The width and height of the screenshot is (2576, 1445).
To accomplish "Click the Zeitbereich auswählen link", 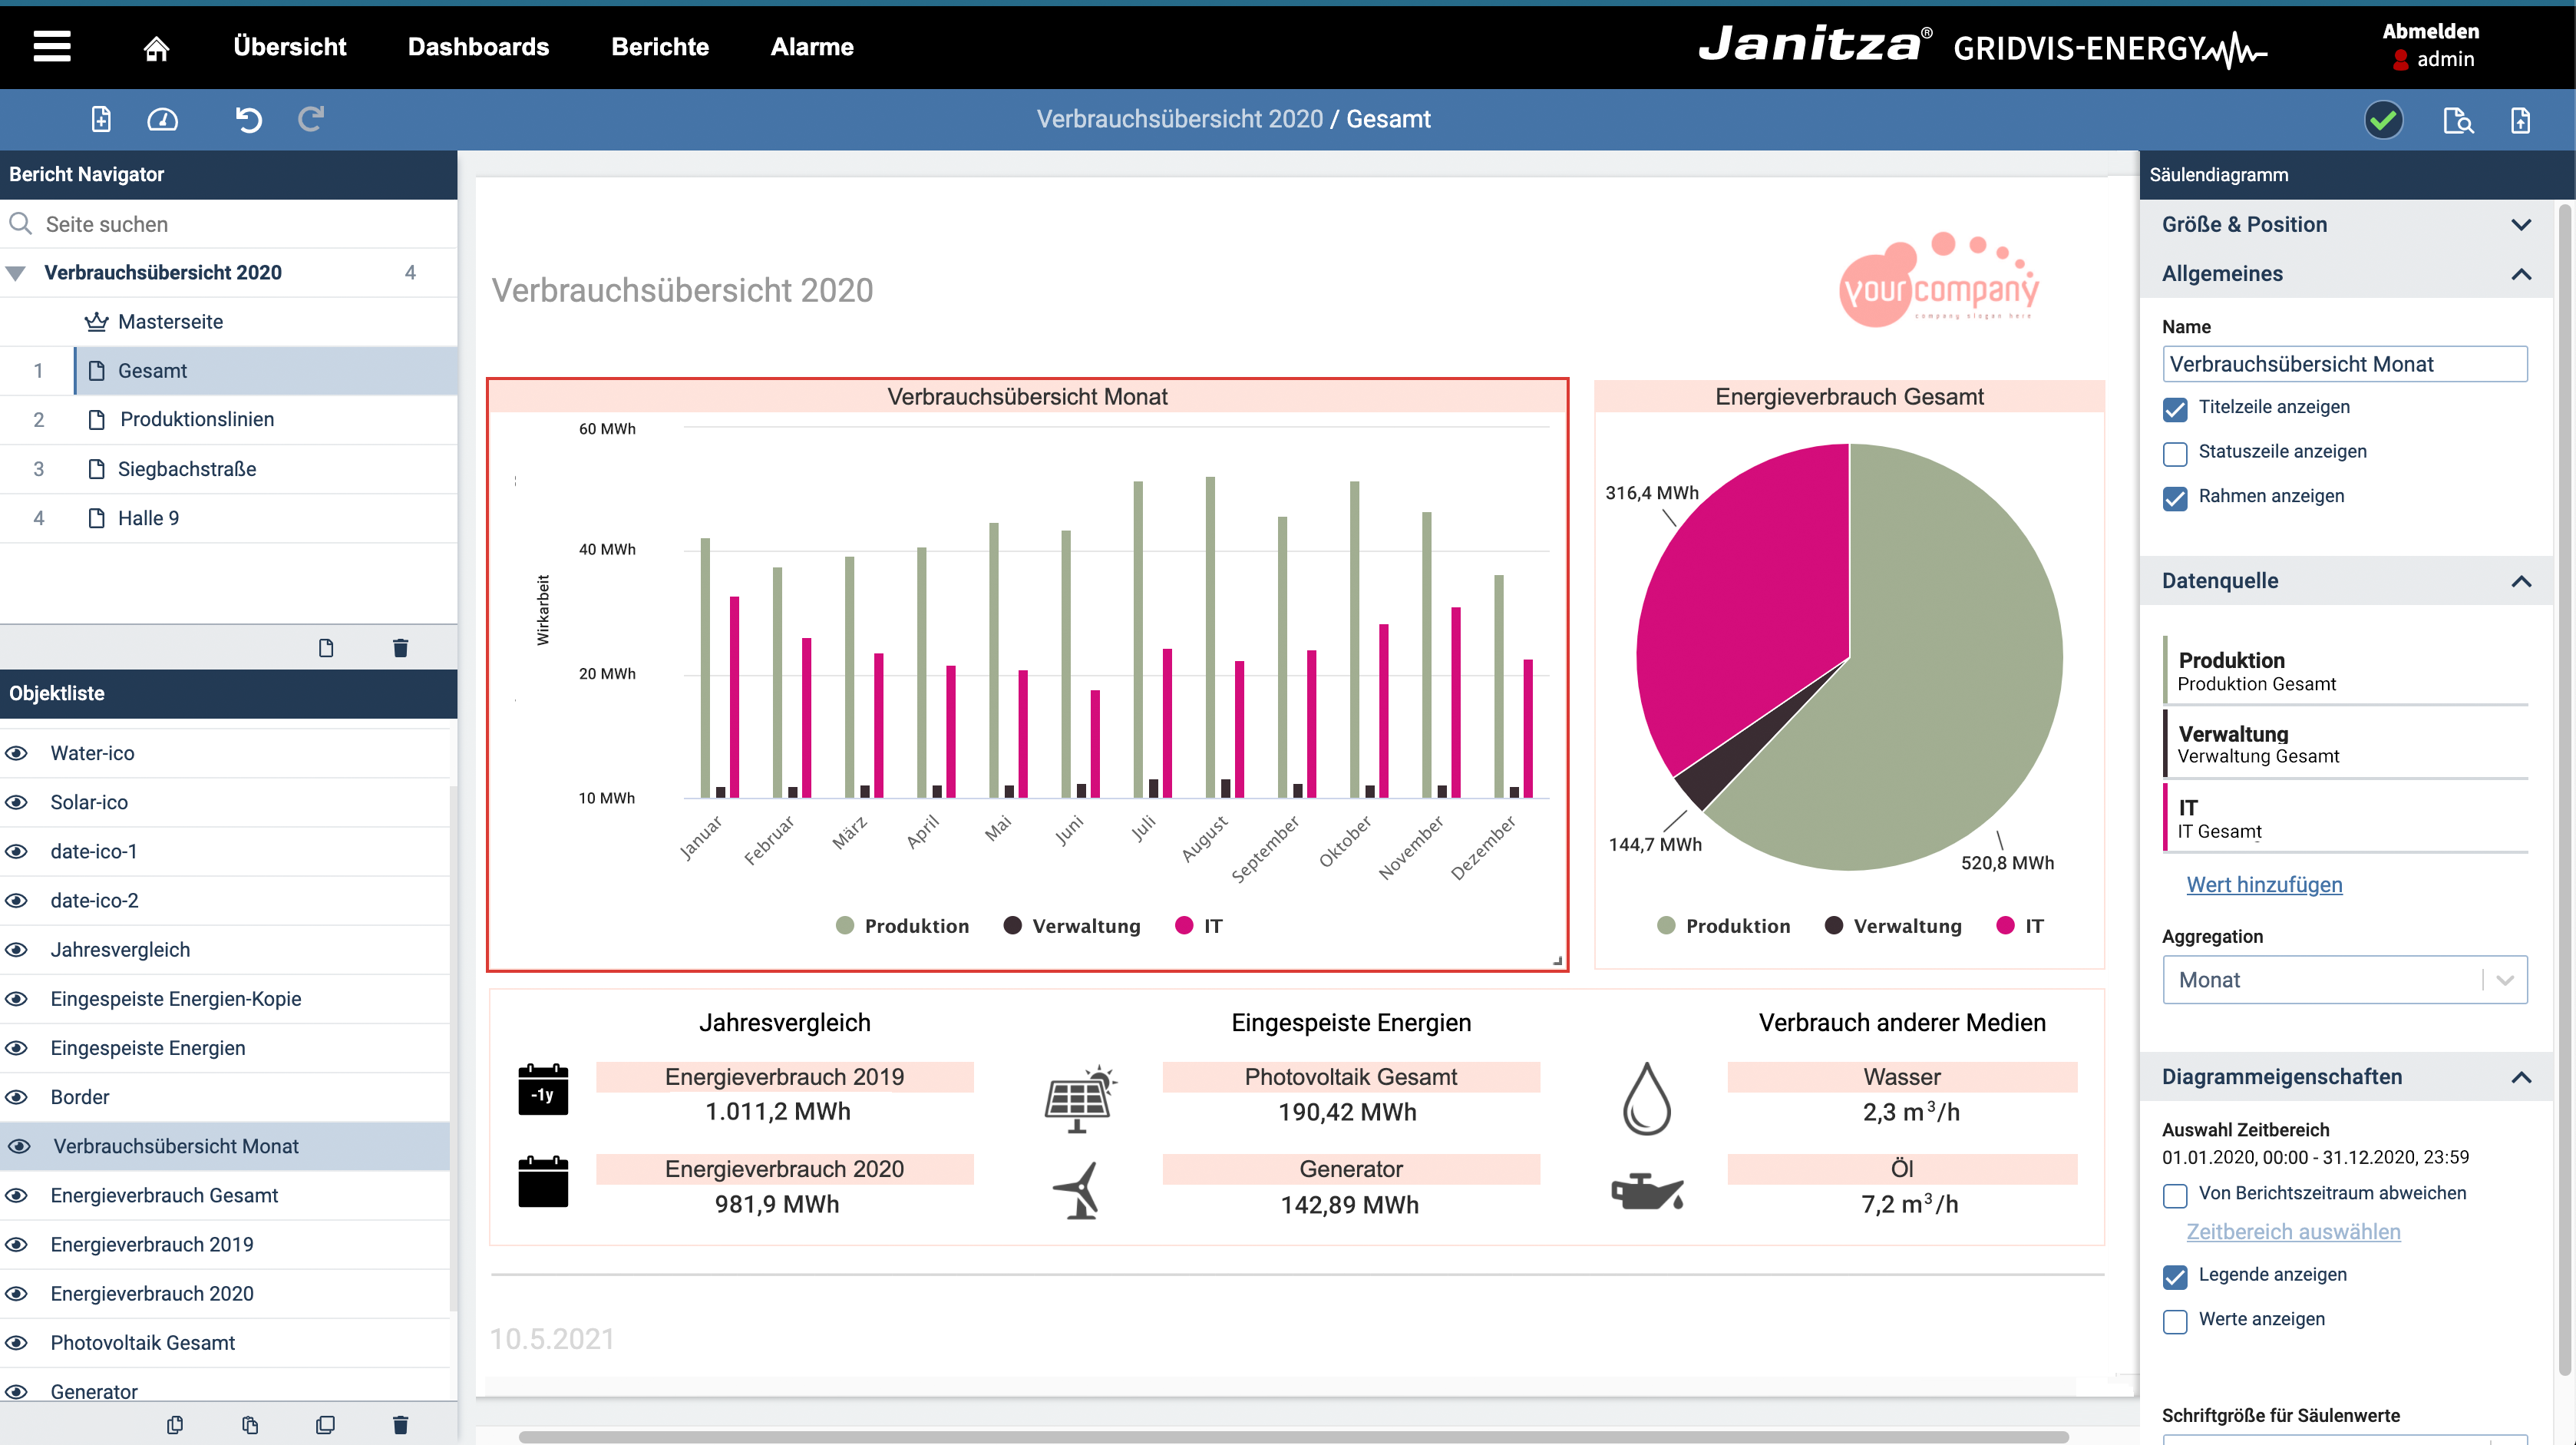I will coord(2293,1231).
